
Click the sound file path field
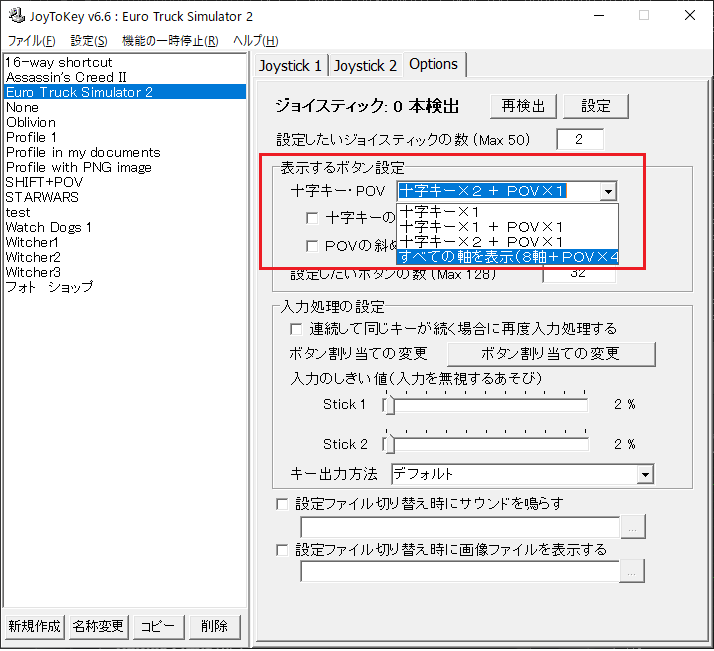[x=460, y=528]
